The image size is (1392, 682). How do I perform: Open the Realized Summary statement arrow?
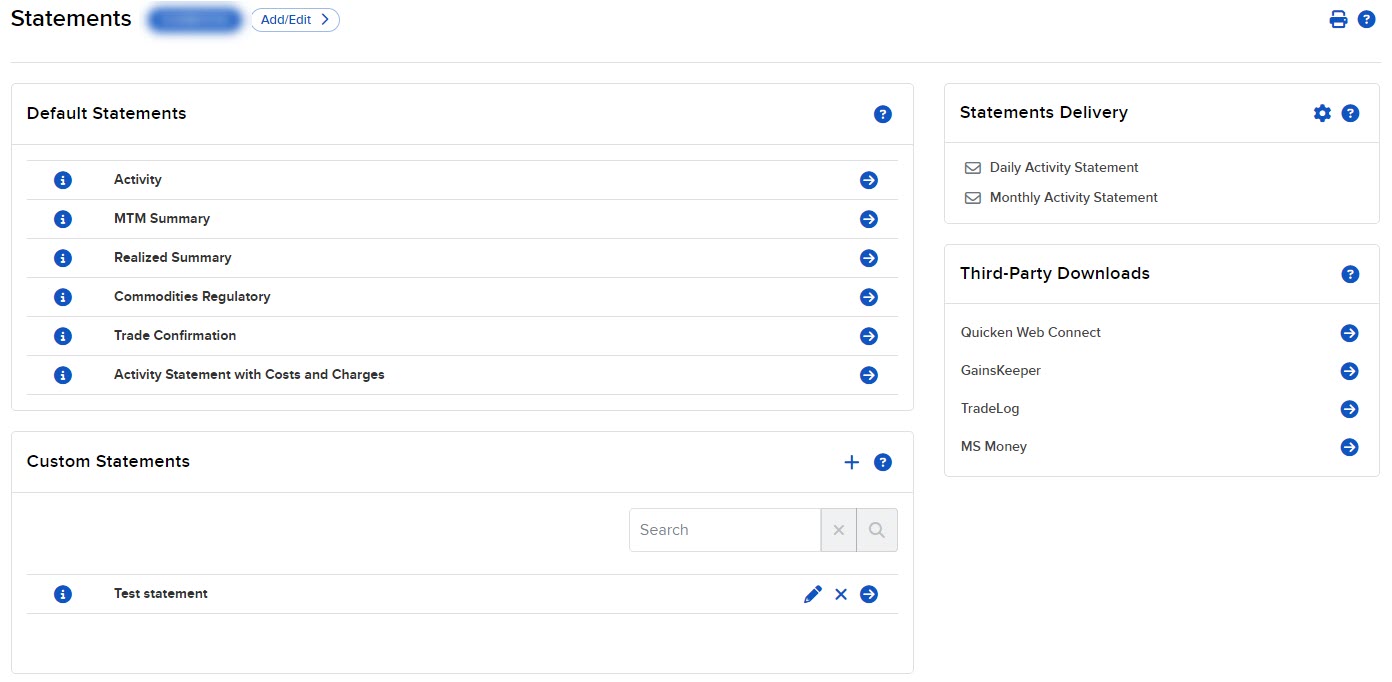click(868, 258)
